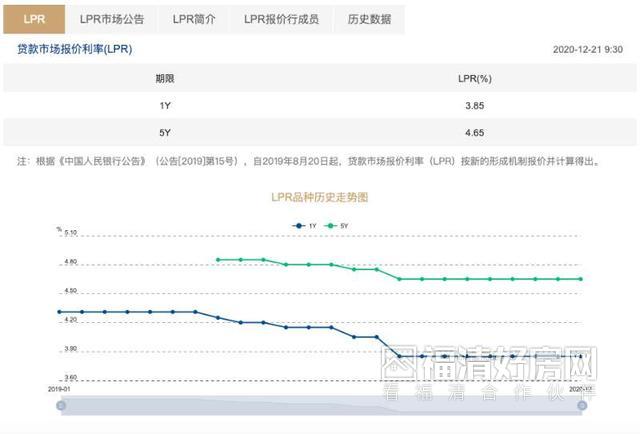Click the 1Y rate value 3.85
The height and width of the screenshot is (434, 640).
475,106
